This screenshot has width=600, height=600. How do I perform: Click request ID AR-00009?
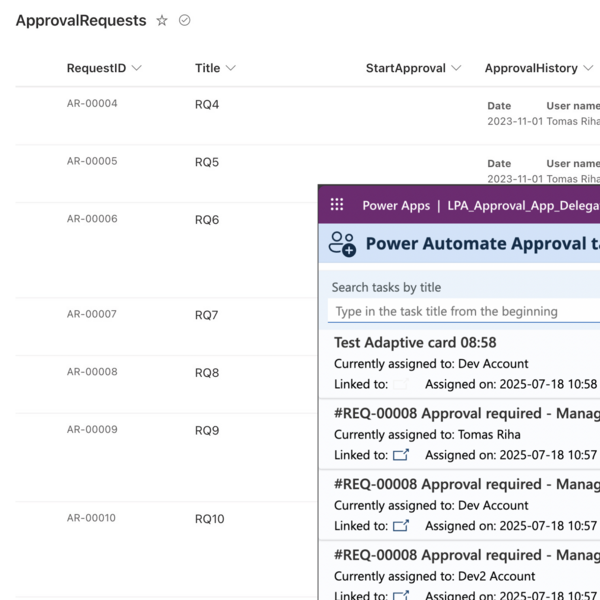(92, 430)
